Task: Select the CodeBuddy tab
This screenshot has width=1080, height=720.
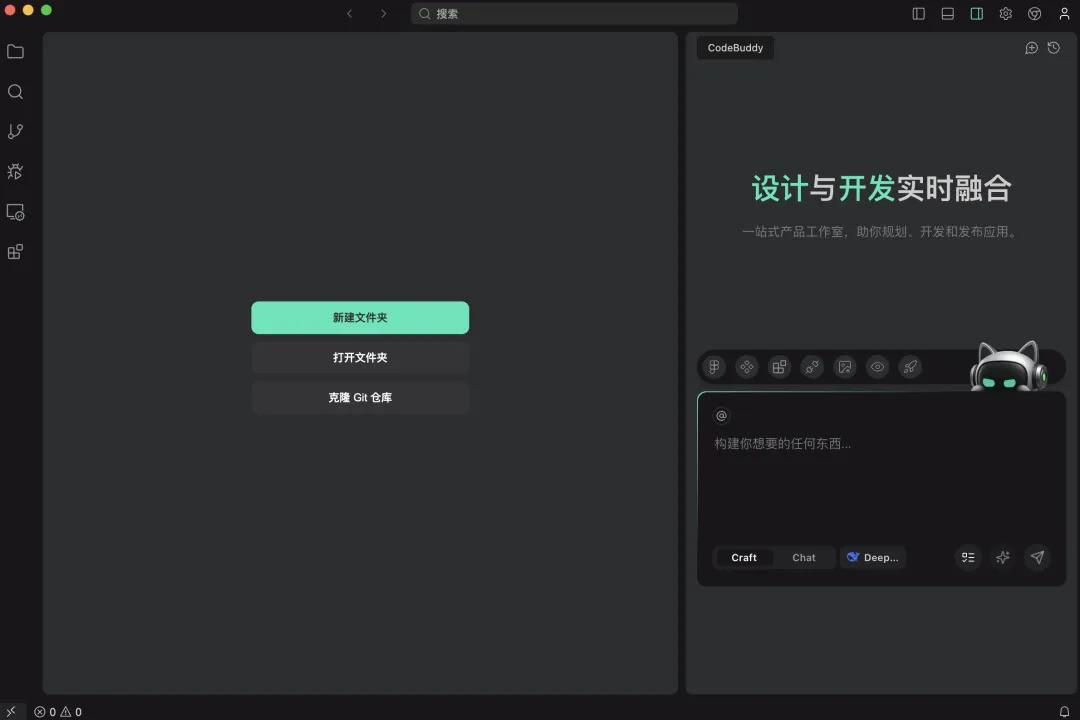Action: point(735,47)
